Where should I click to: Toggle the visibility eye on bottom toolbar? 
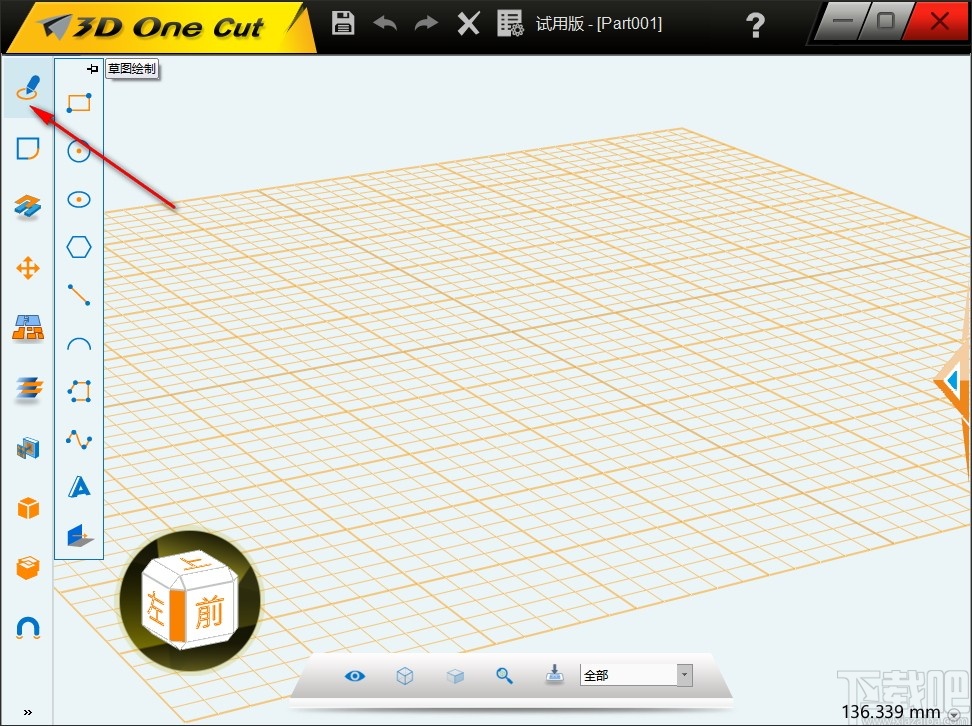point(354,675)
